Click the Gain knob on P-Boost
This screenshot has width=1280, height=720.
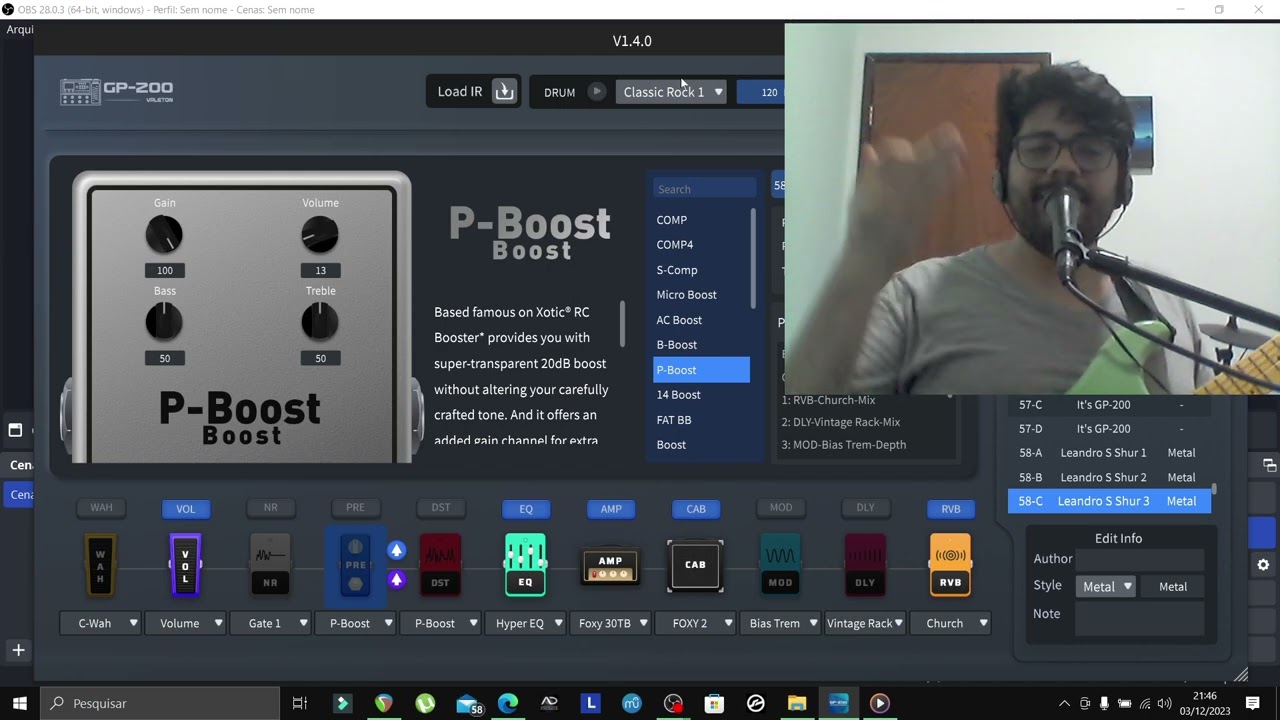pos(164,235)
